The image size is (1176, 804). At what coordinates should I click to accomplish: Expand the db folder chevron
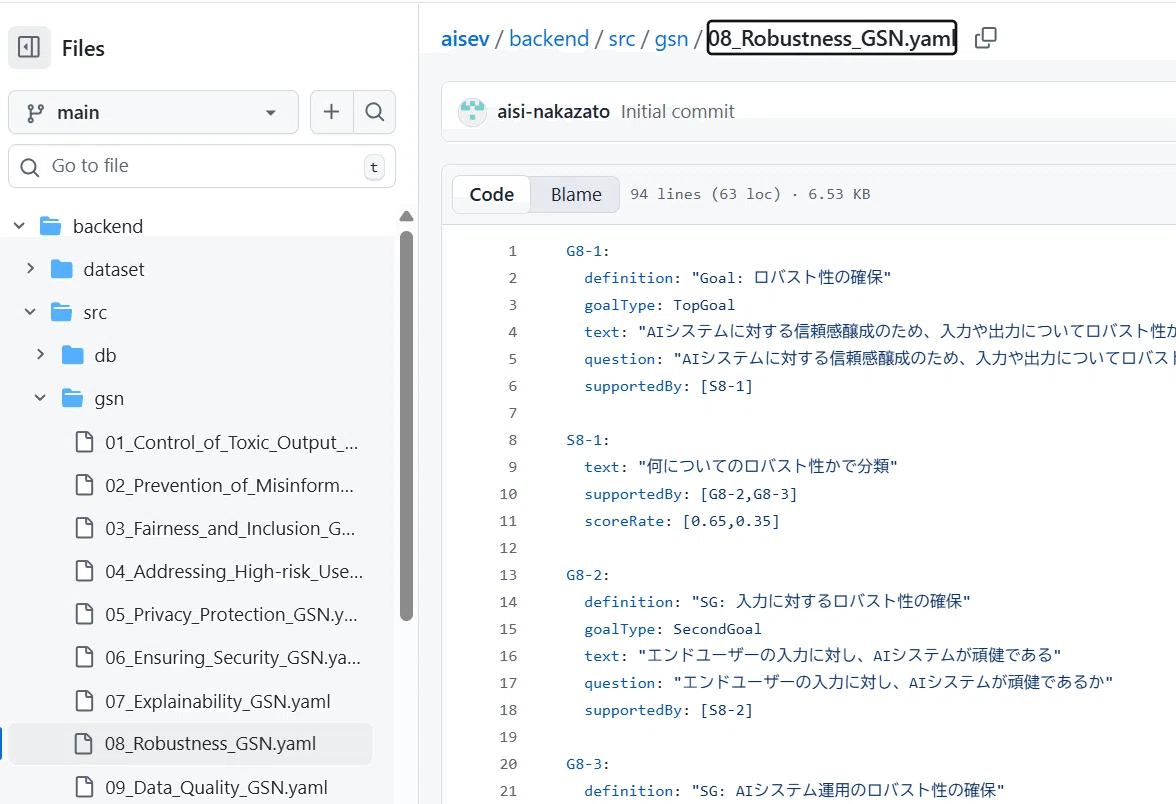coord(40,355)
